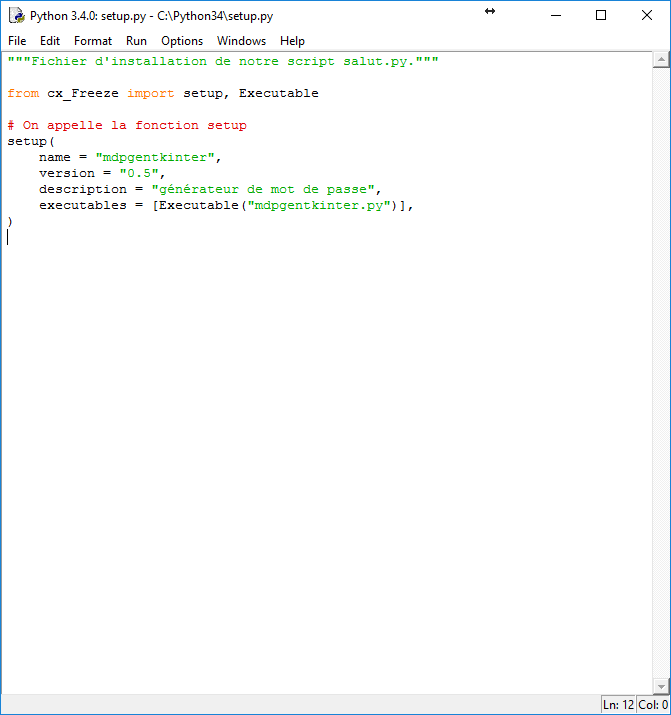Open the Help menu

[x=292, y=41]
